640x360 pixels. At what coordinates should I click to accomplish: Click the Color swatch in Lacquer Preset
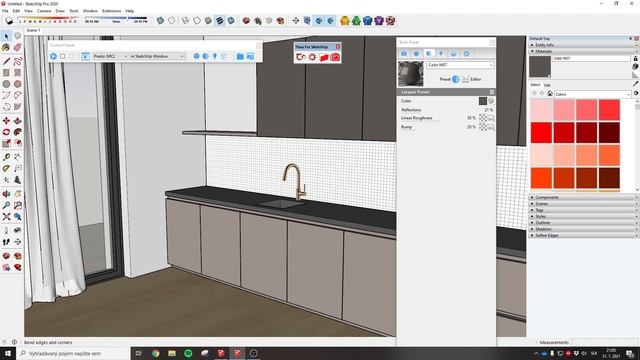[483, 101]
